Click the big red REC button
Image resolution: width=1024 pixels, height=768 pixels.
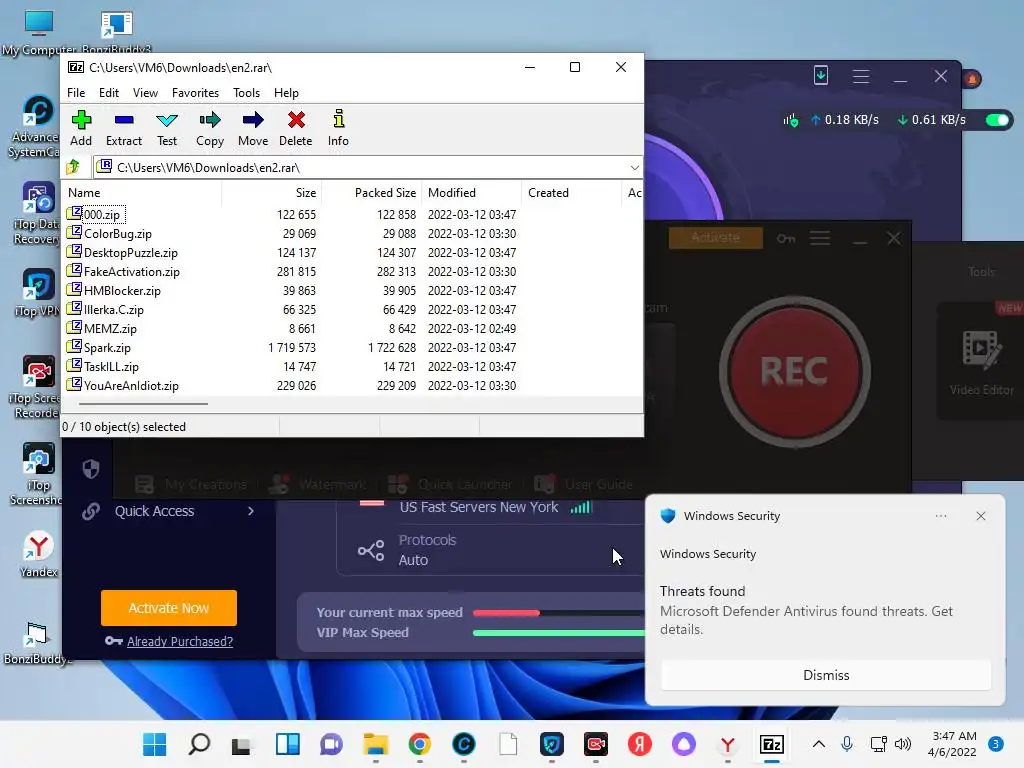coord(794,372)
